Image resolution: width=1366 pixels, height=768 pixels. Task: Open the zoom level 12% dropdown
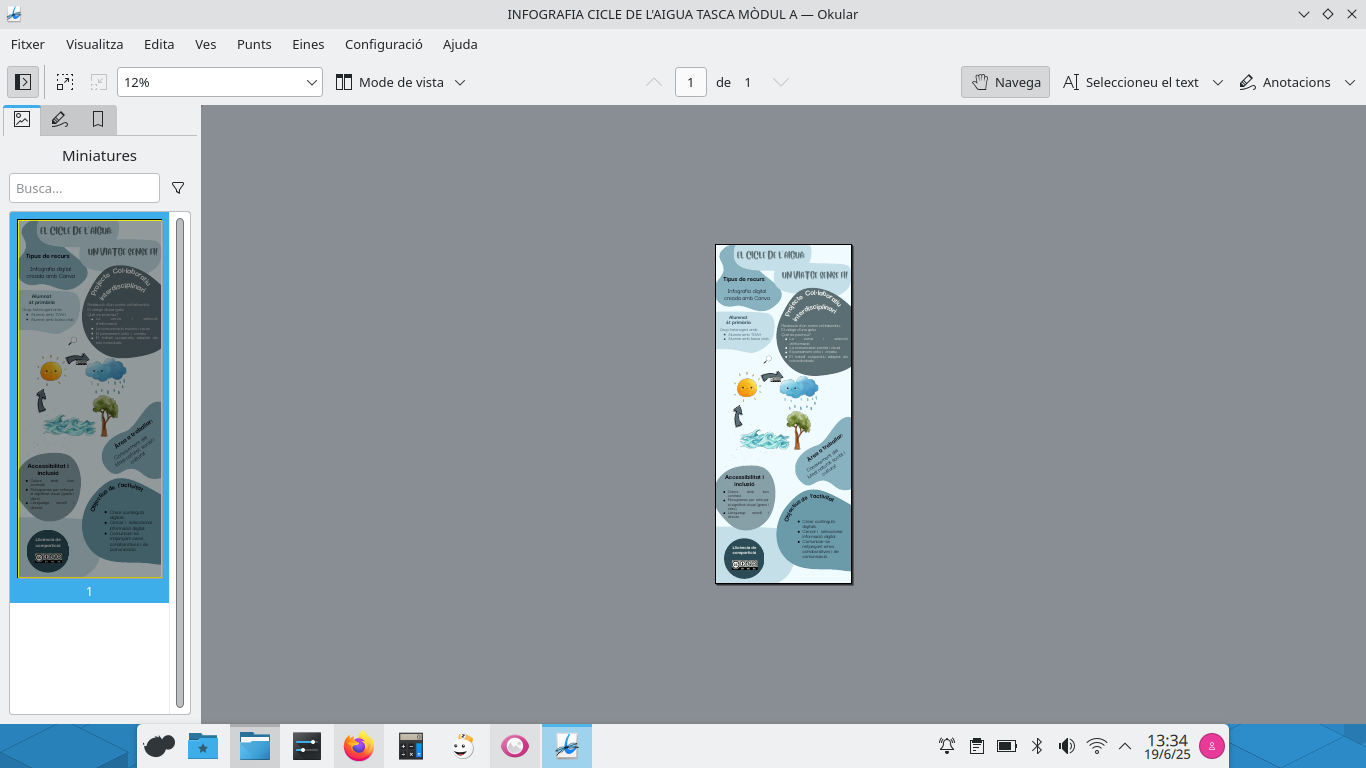point(219,82)
